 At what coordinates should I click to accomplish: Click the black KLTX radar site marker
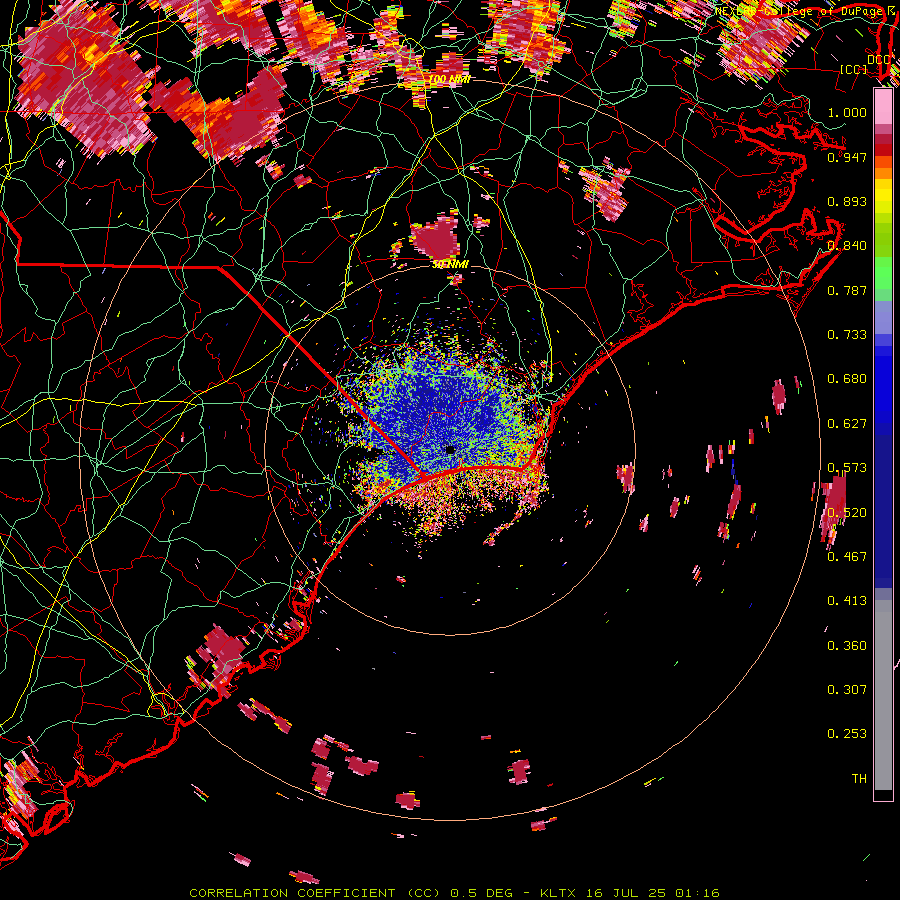coord(451,451)
